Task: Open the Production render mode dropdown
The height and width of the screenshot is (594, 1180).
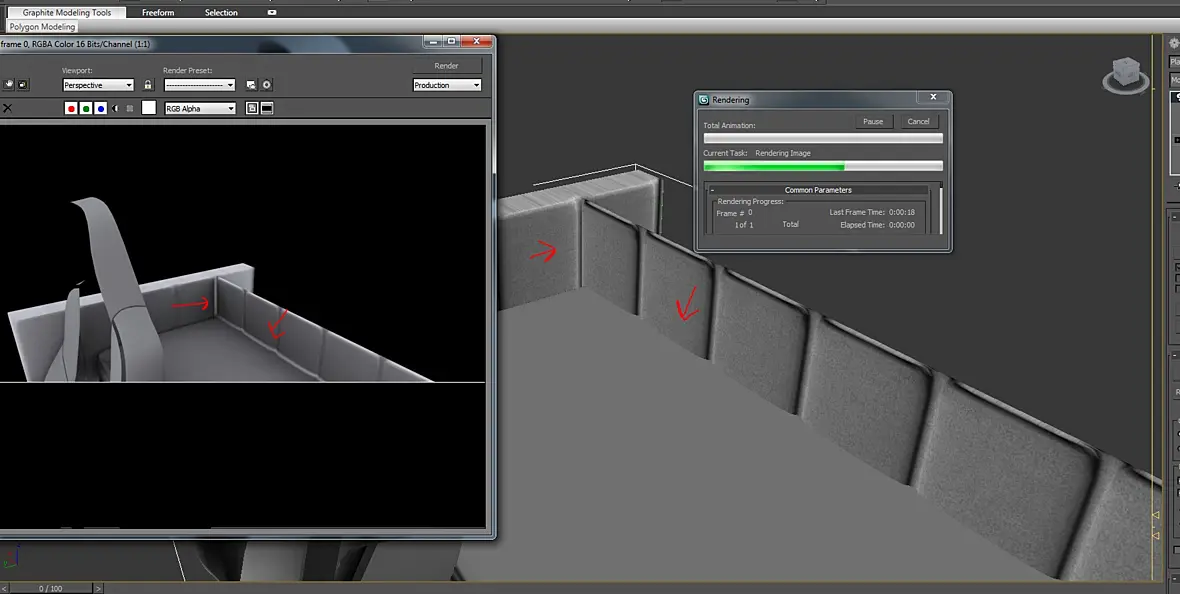Action: pyautogui.click(x=447, y=85)
